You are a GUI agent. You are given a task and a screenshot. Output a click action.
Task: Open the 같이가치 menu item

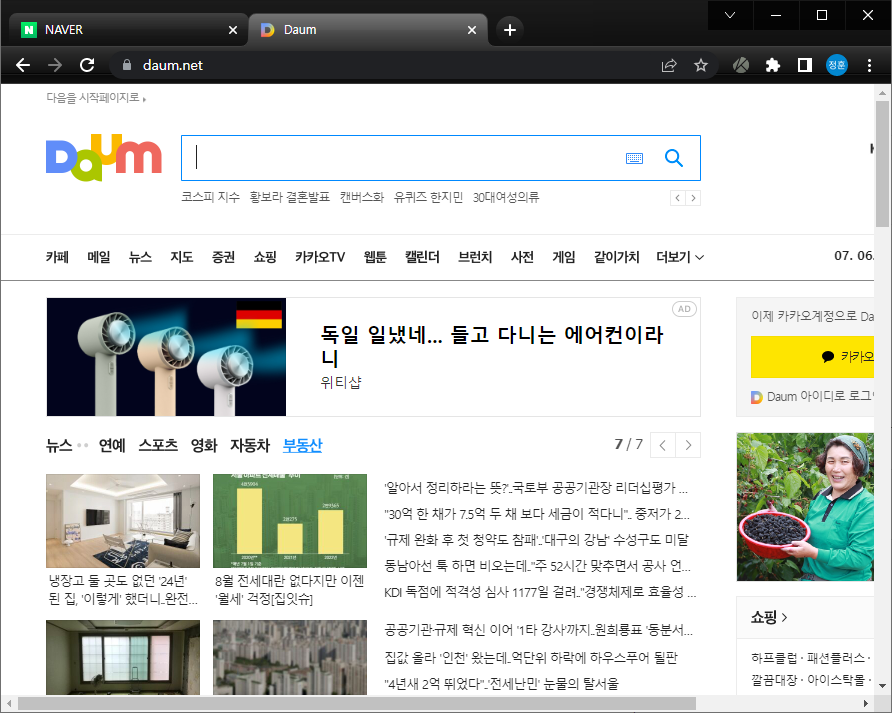click(617, 257)
